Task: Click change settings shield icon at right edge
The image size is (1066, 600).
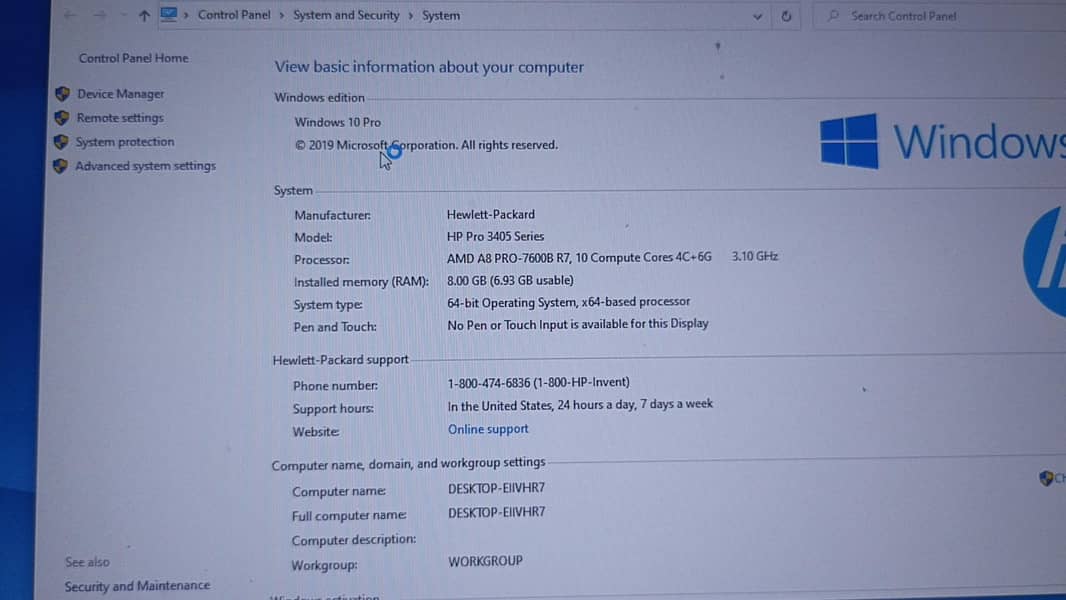Action: point(1046,478)
